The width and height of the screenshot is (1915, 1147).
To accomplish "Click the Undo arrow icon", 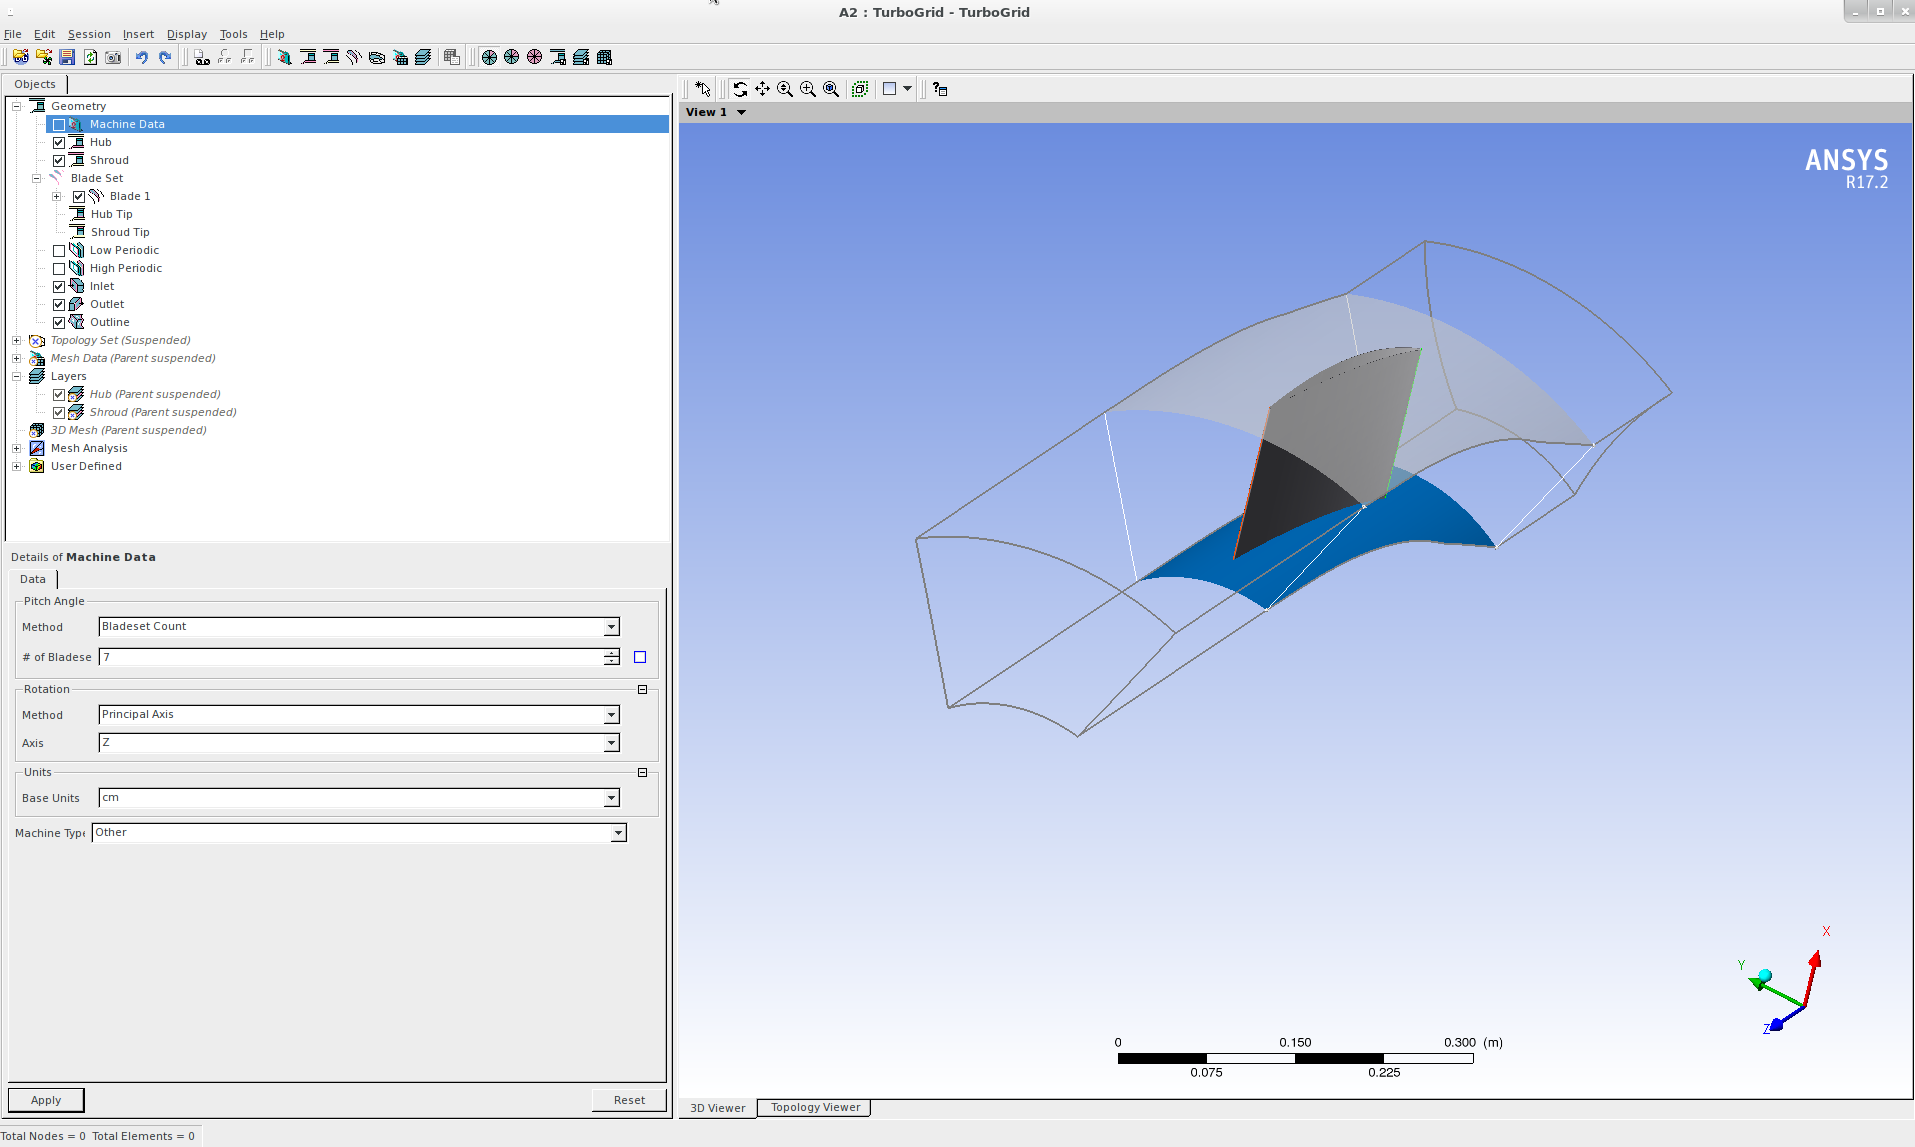I will point(142,57).
